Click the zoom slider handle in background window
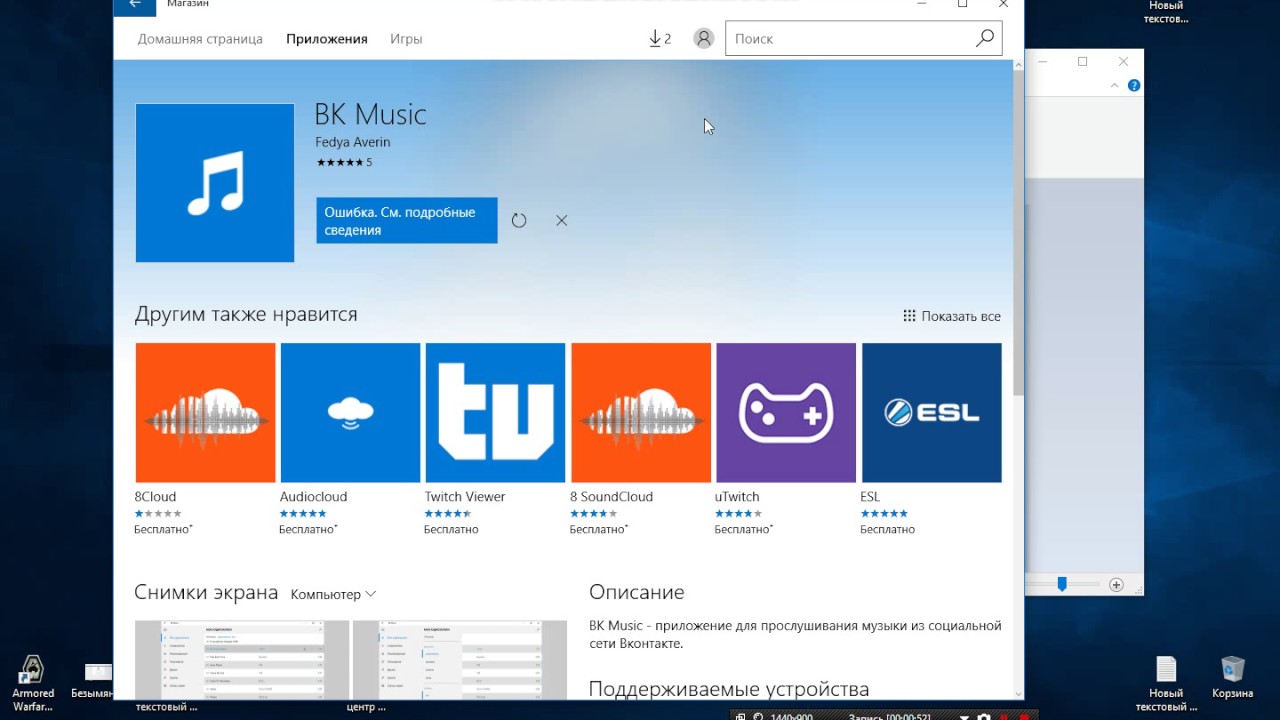The height and width of the screenshot is (720, 1280). click(x=1062, y=584)
